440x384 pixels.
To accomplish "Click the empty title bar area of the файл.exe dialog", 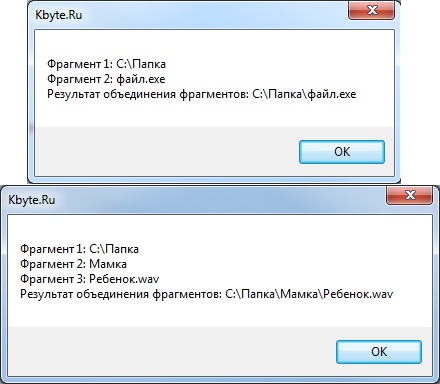I will tap(213, 15).
